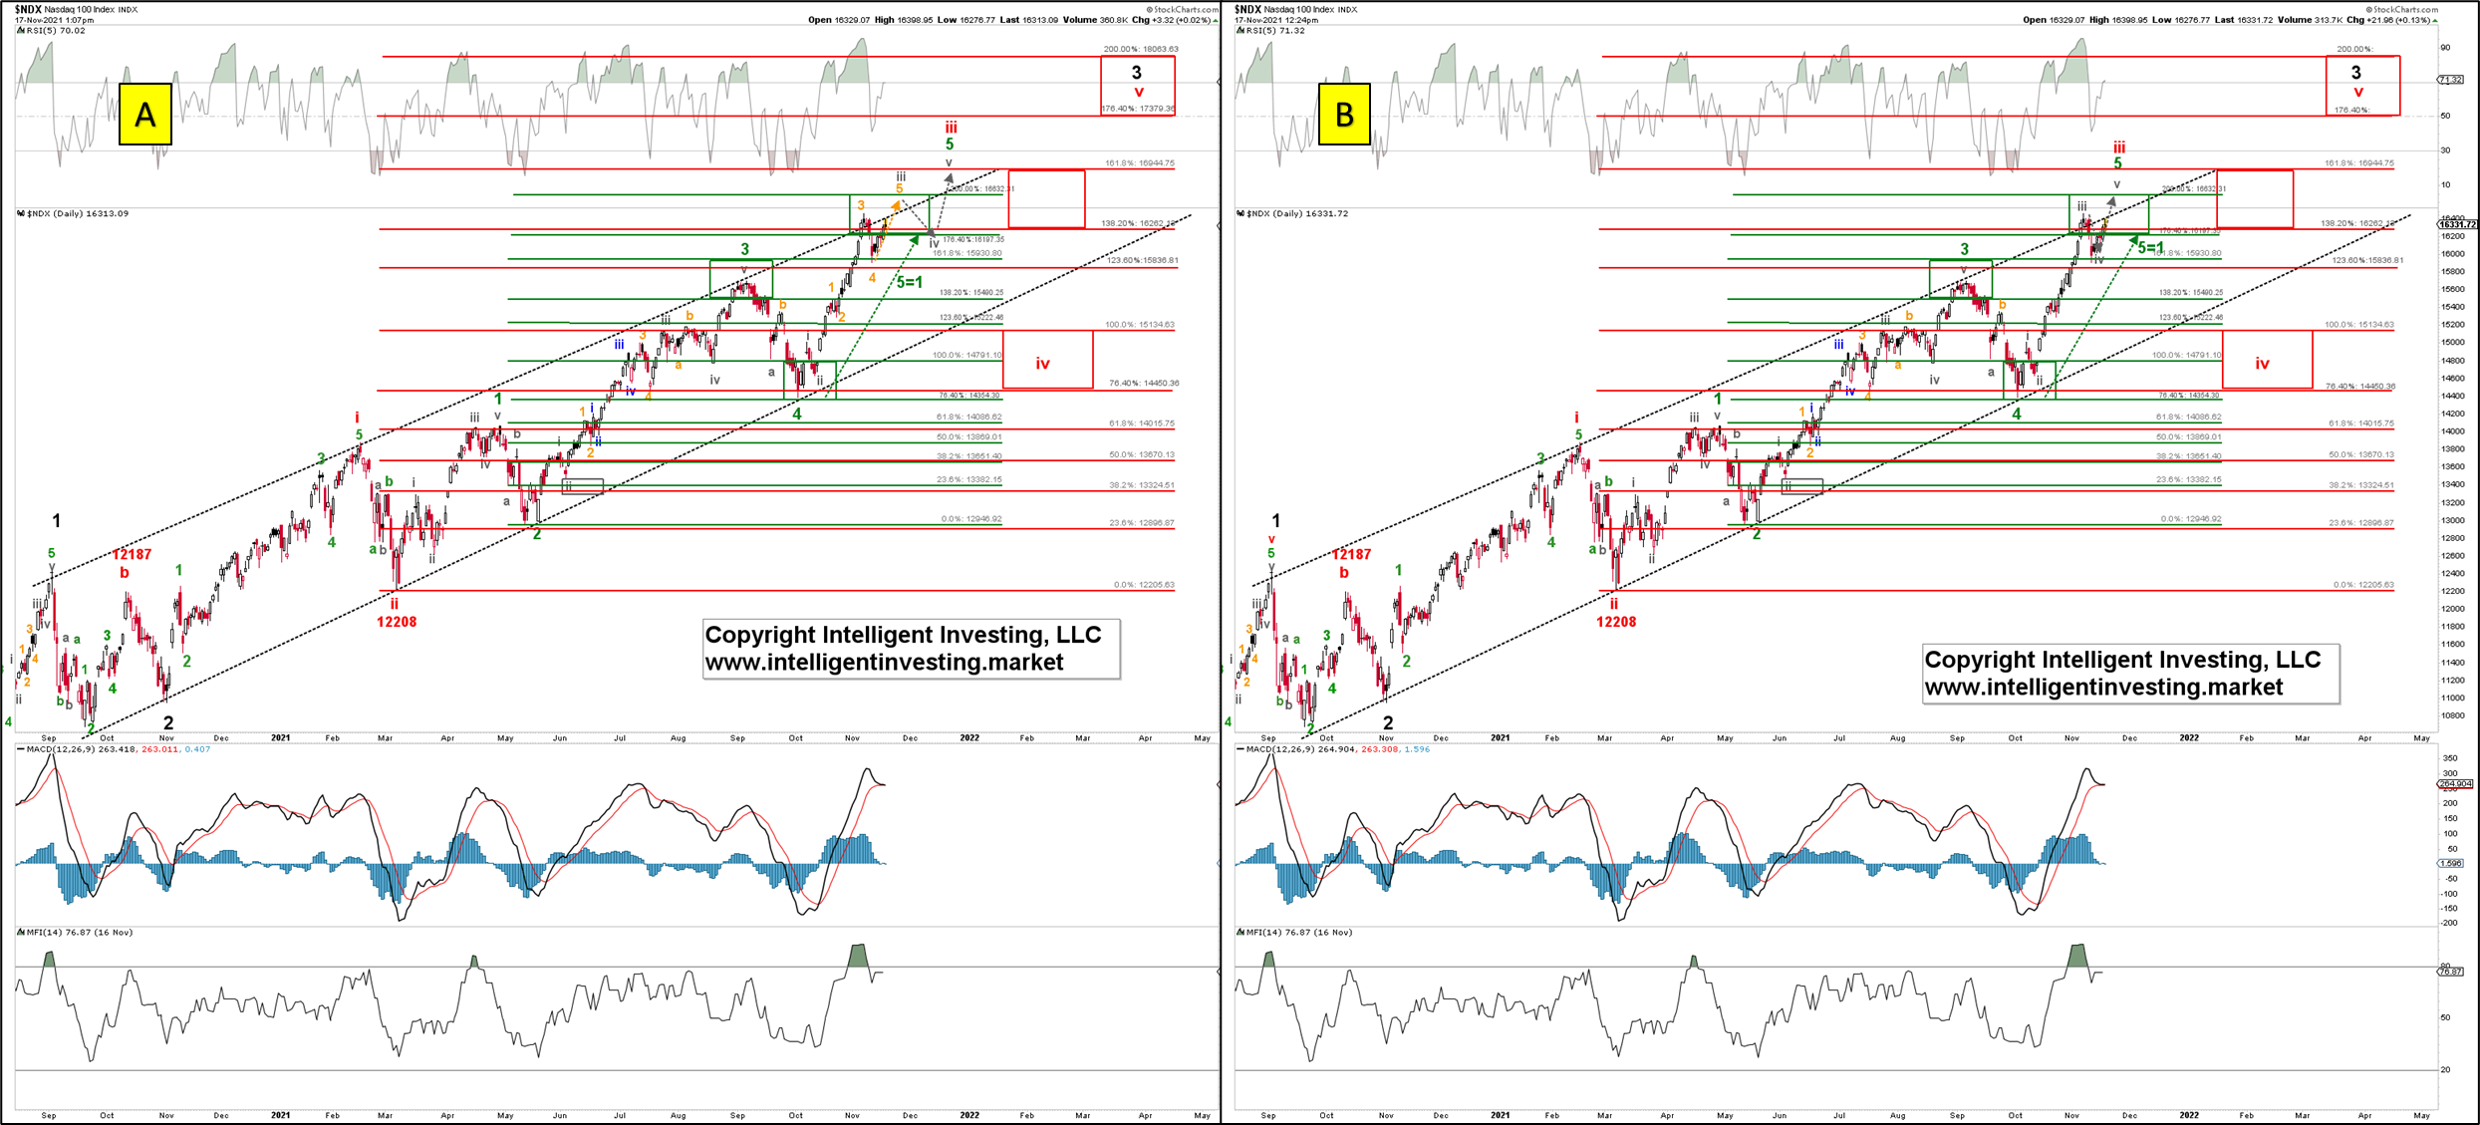Click the MFI(14) 76.87 label in chart A
The width and height of the screenshot is (2480, 1125).
(76, 932)
